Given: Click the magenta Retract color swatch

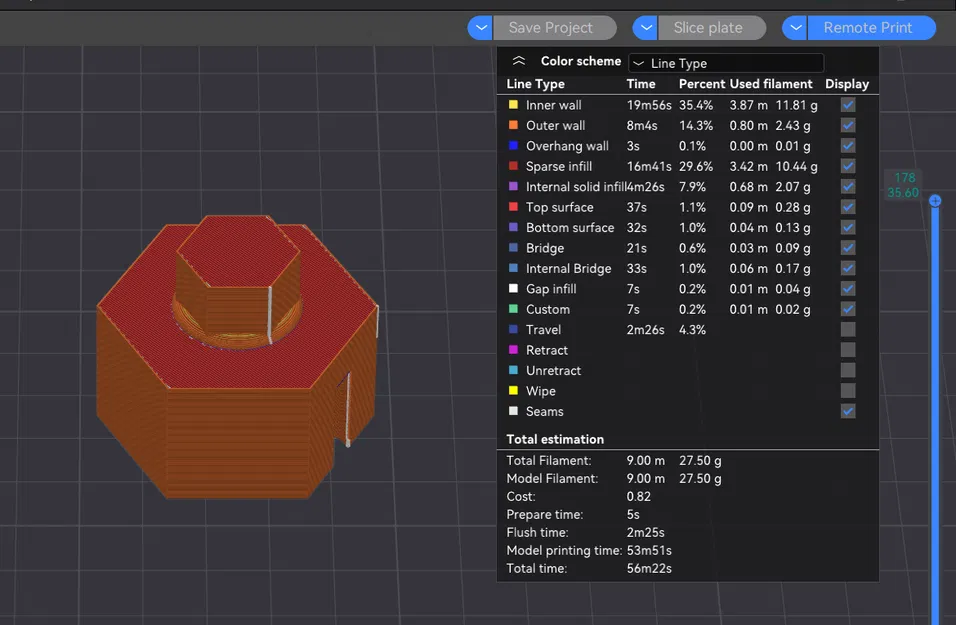Looking at the screenshot, I should [x=513, y=350].
